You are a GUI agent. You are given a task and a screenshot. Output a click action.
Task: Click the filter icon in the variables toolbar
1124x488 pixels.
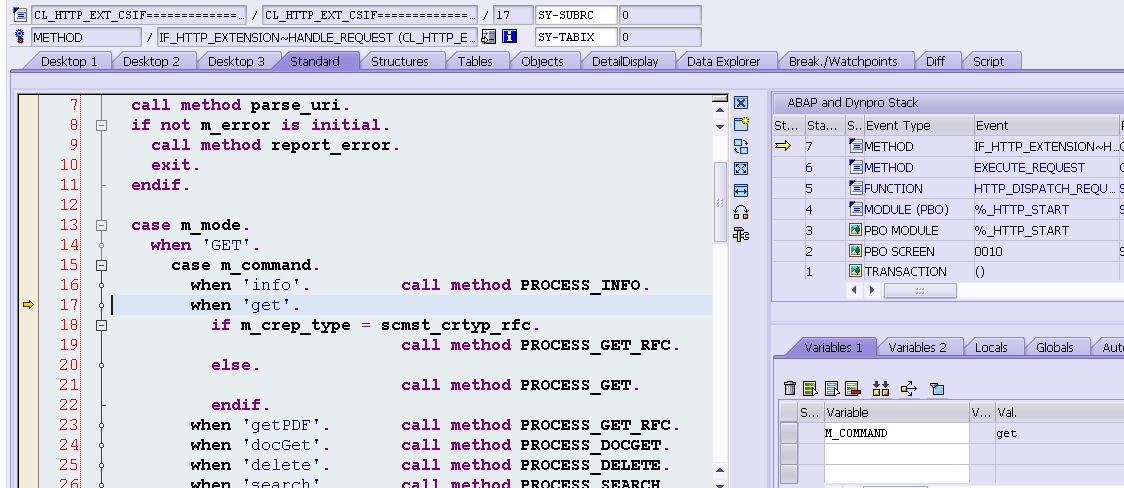point(936,389)
